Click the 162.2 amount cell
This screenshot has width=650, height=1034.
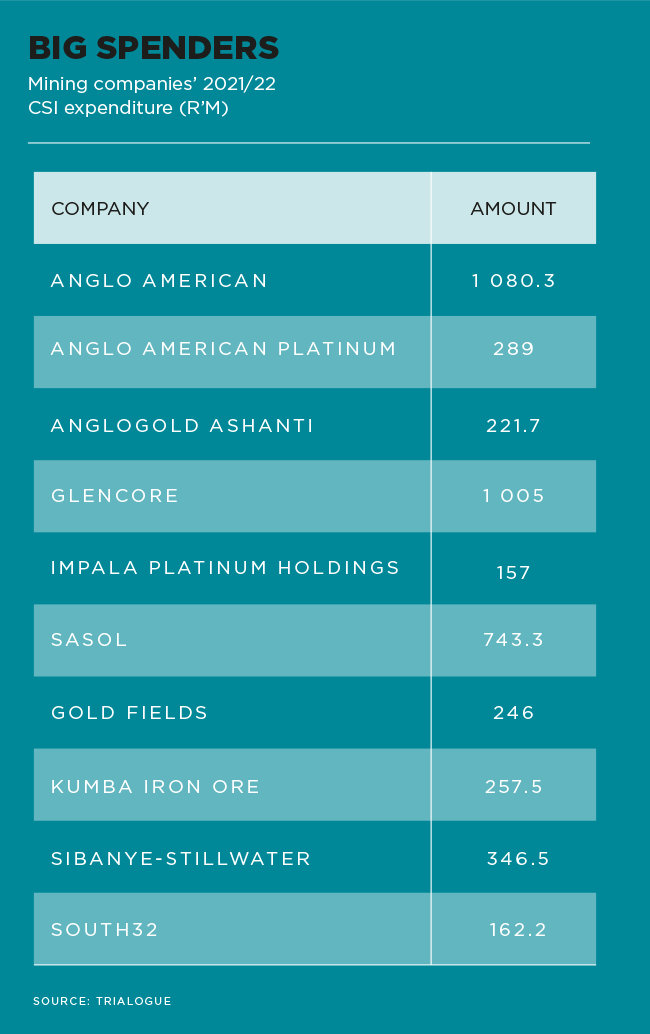coord(514,929)
